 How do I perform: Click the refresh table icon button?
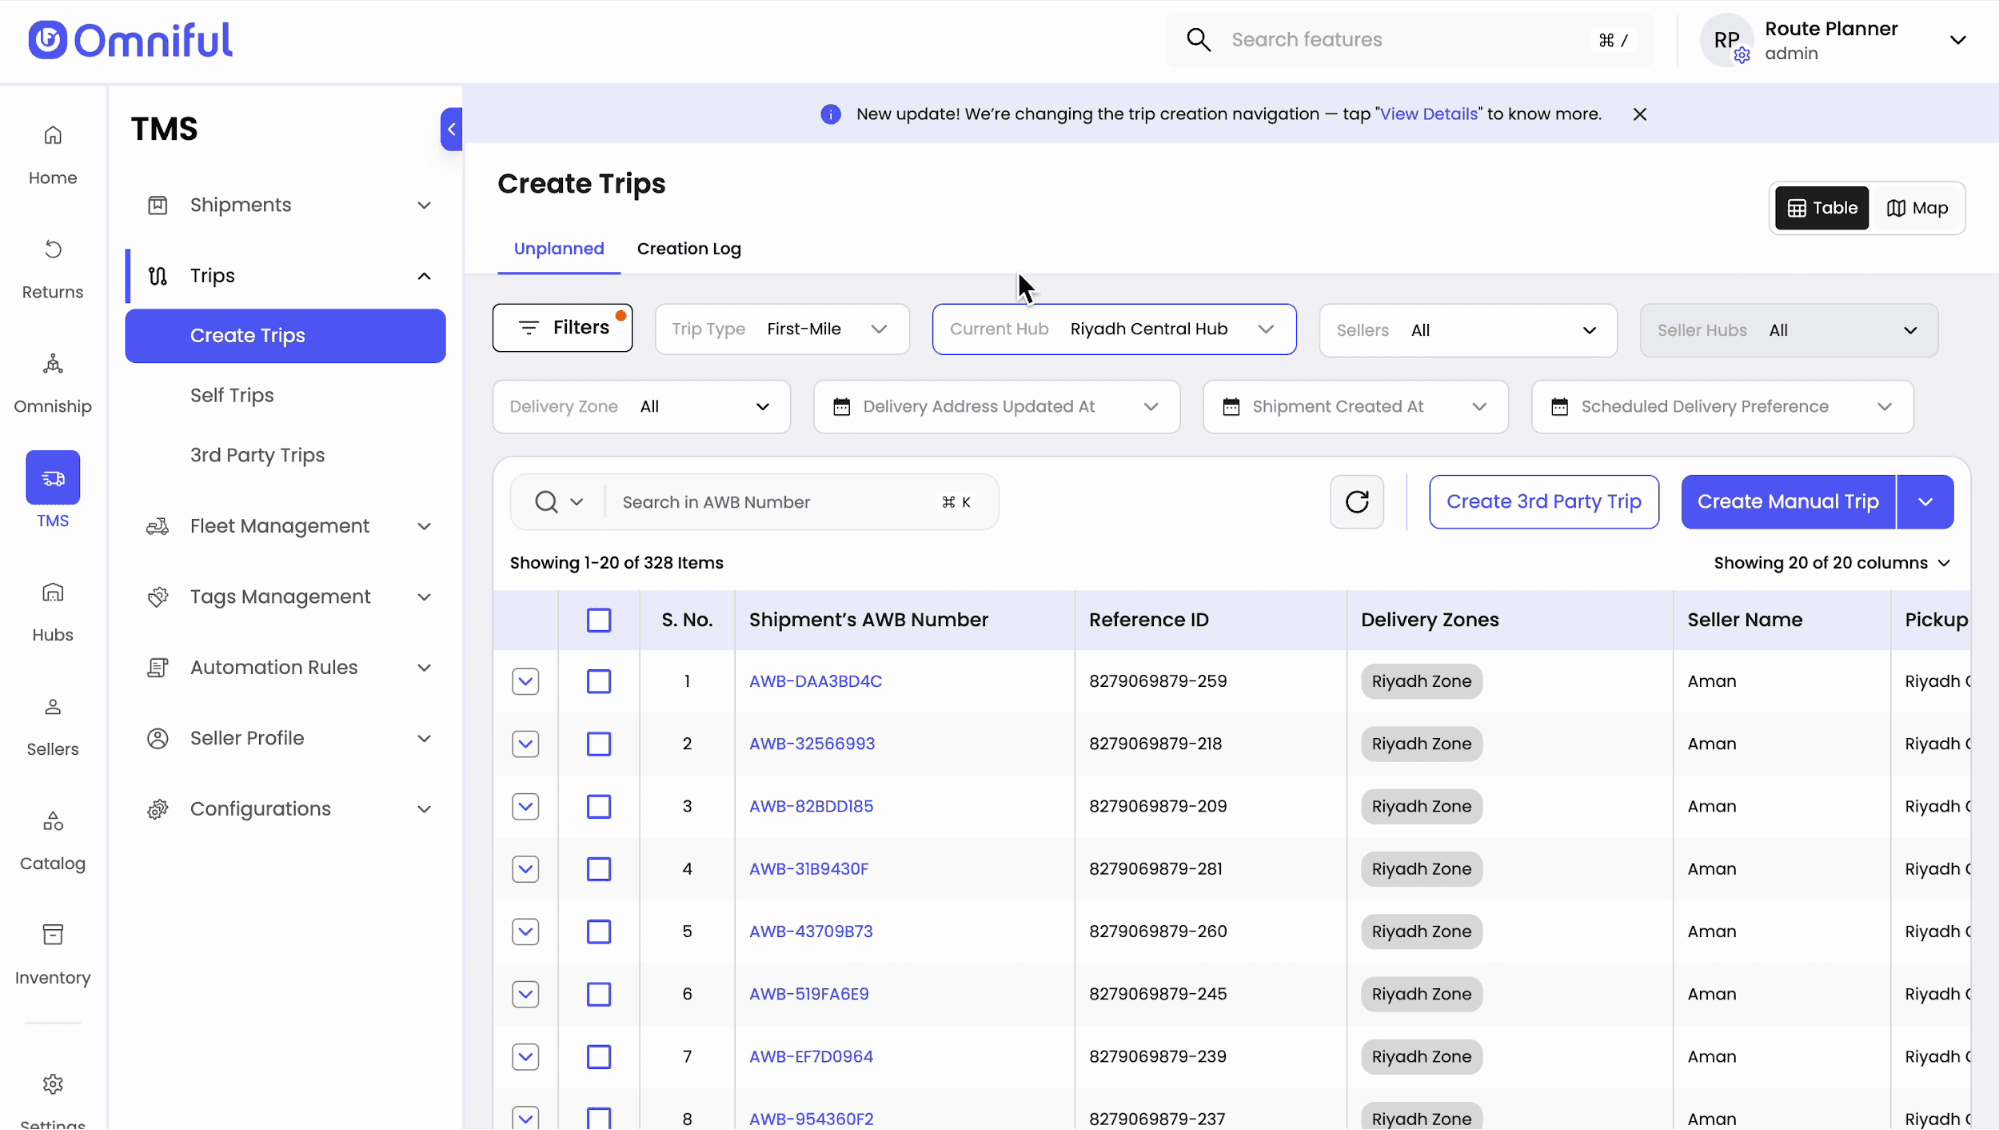(1357, 502)
